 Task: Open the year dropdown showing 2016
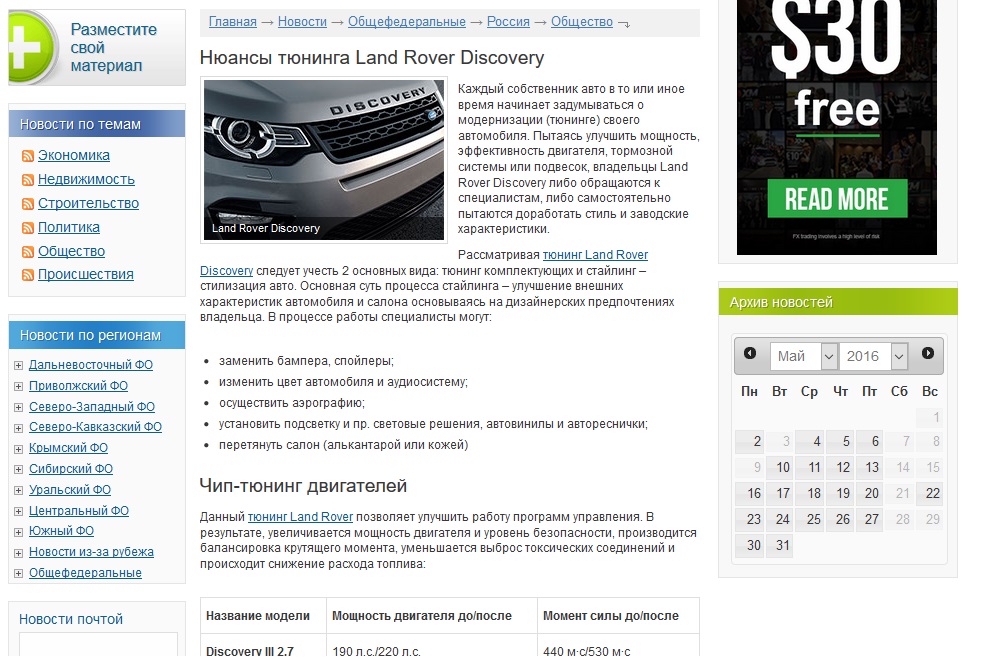pos(873,357)
